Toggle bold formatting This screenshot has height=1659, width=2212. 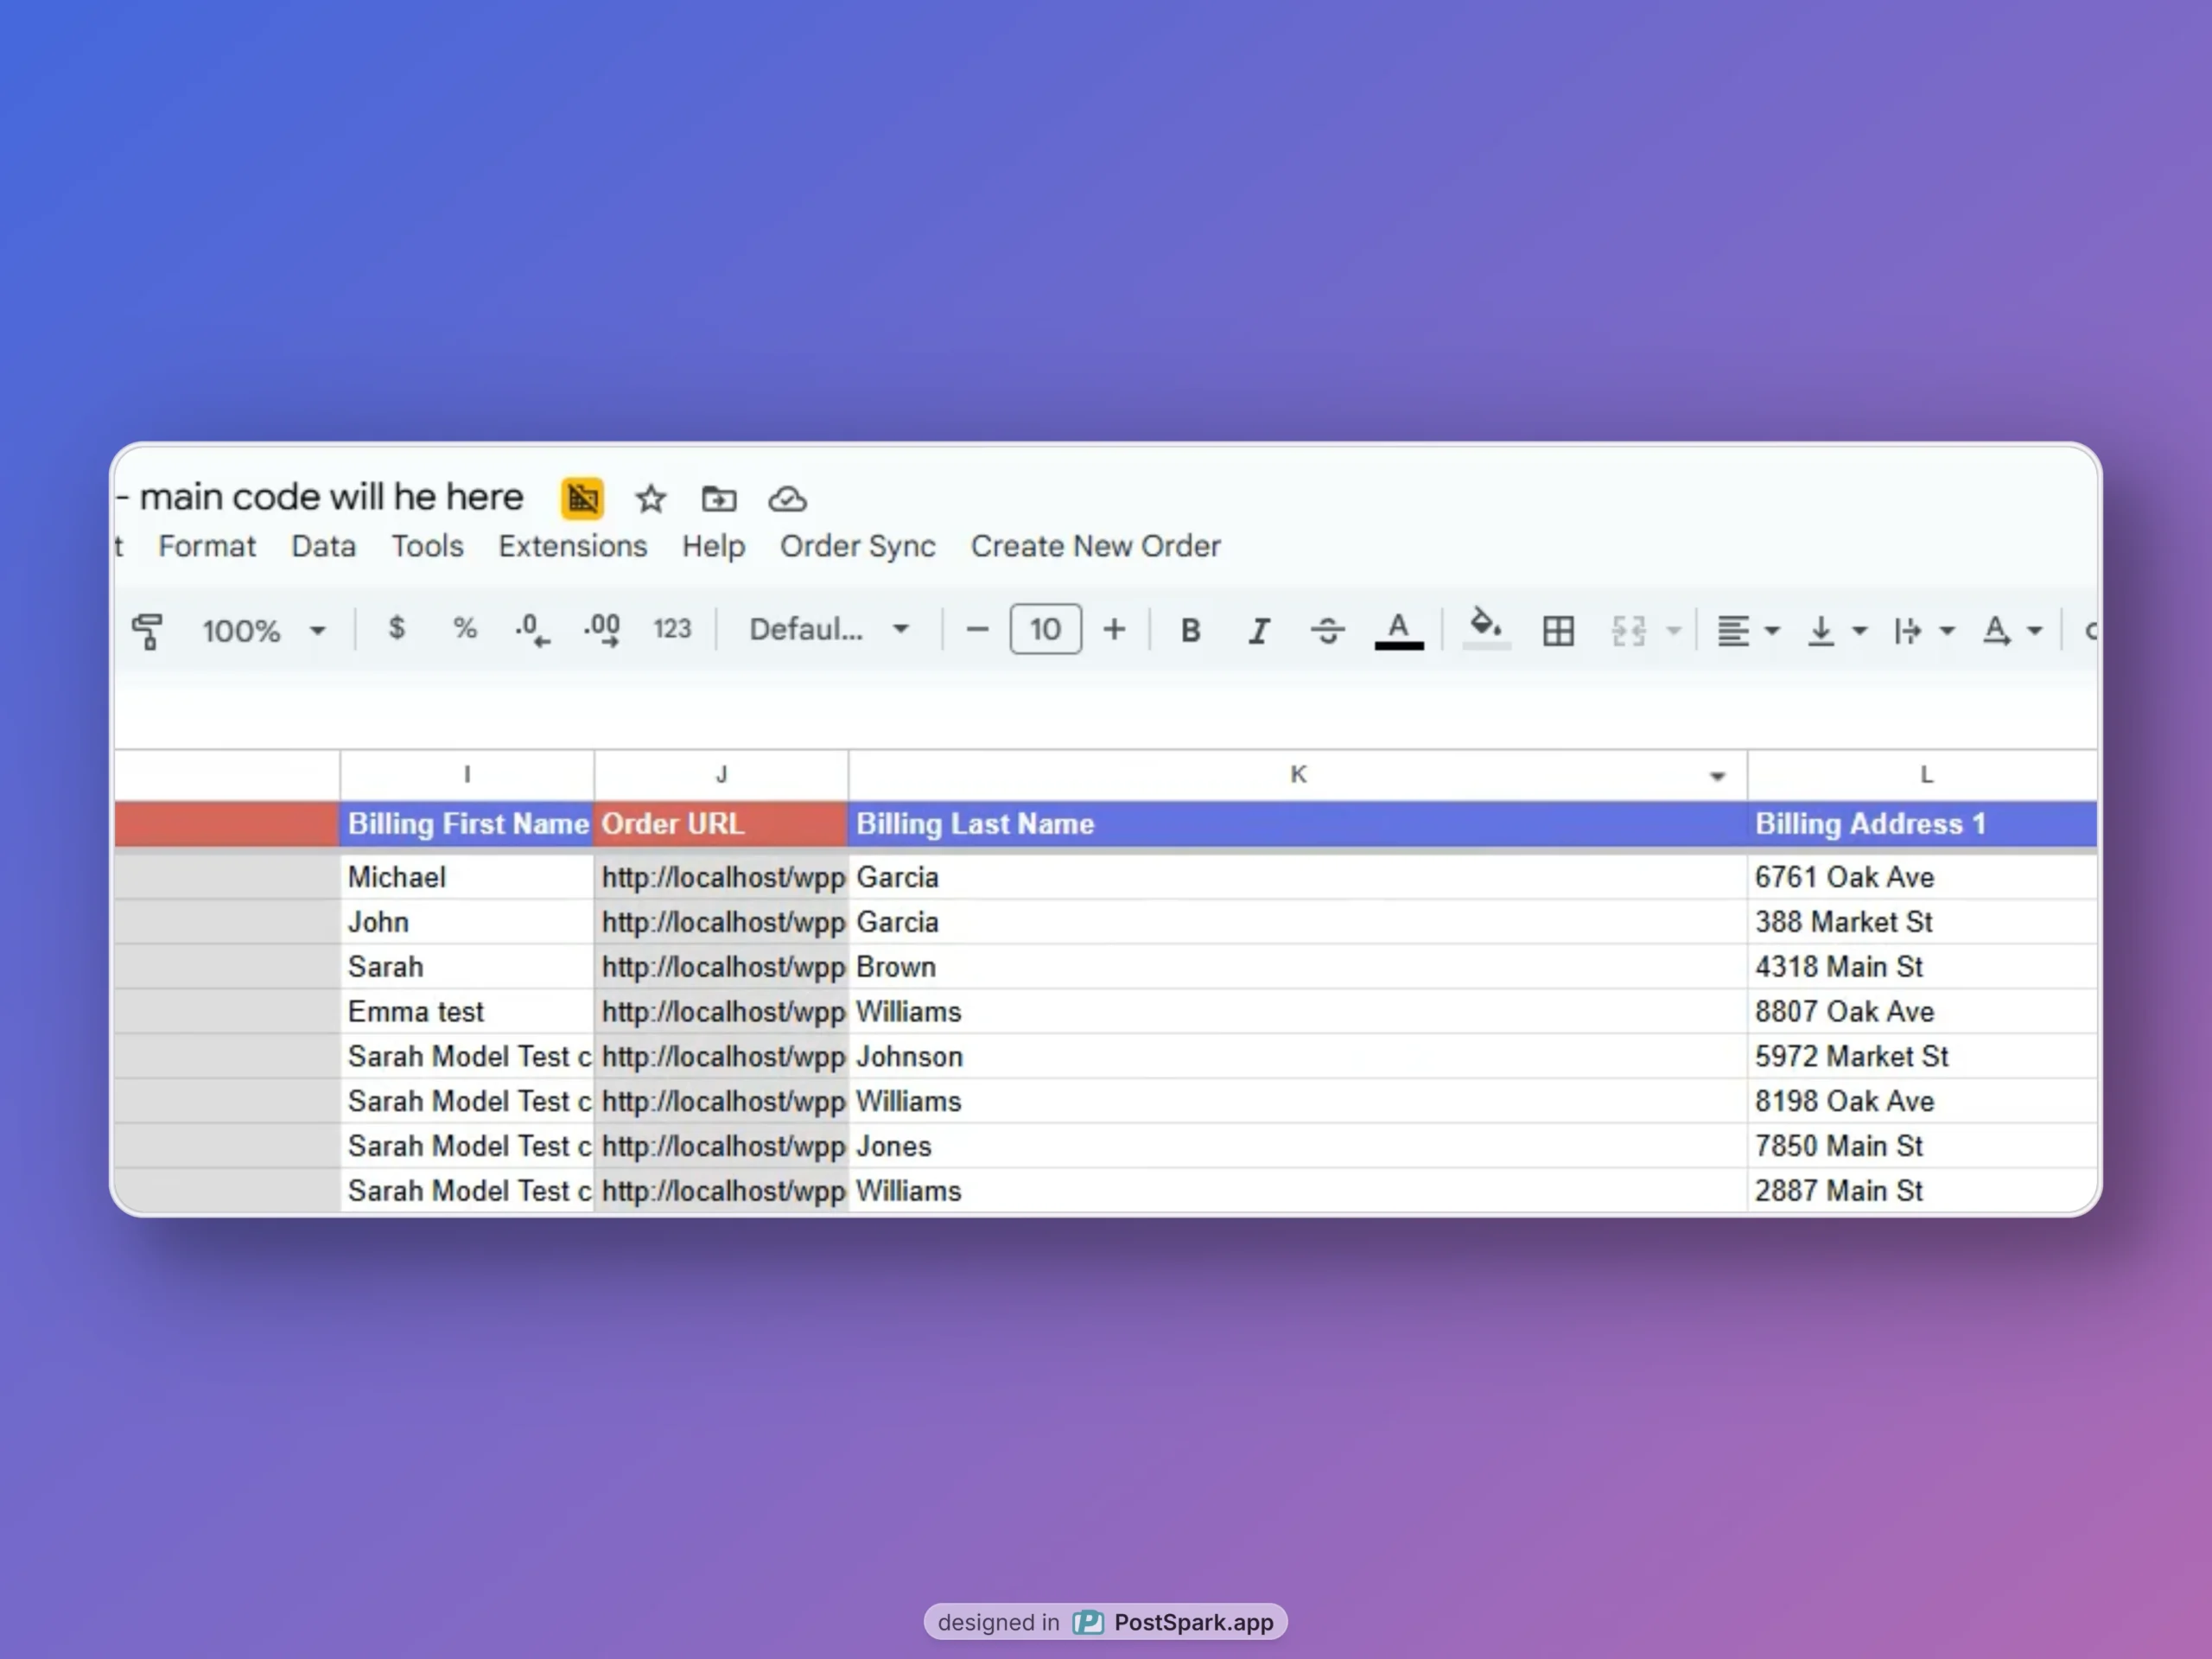1190,630
